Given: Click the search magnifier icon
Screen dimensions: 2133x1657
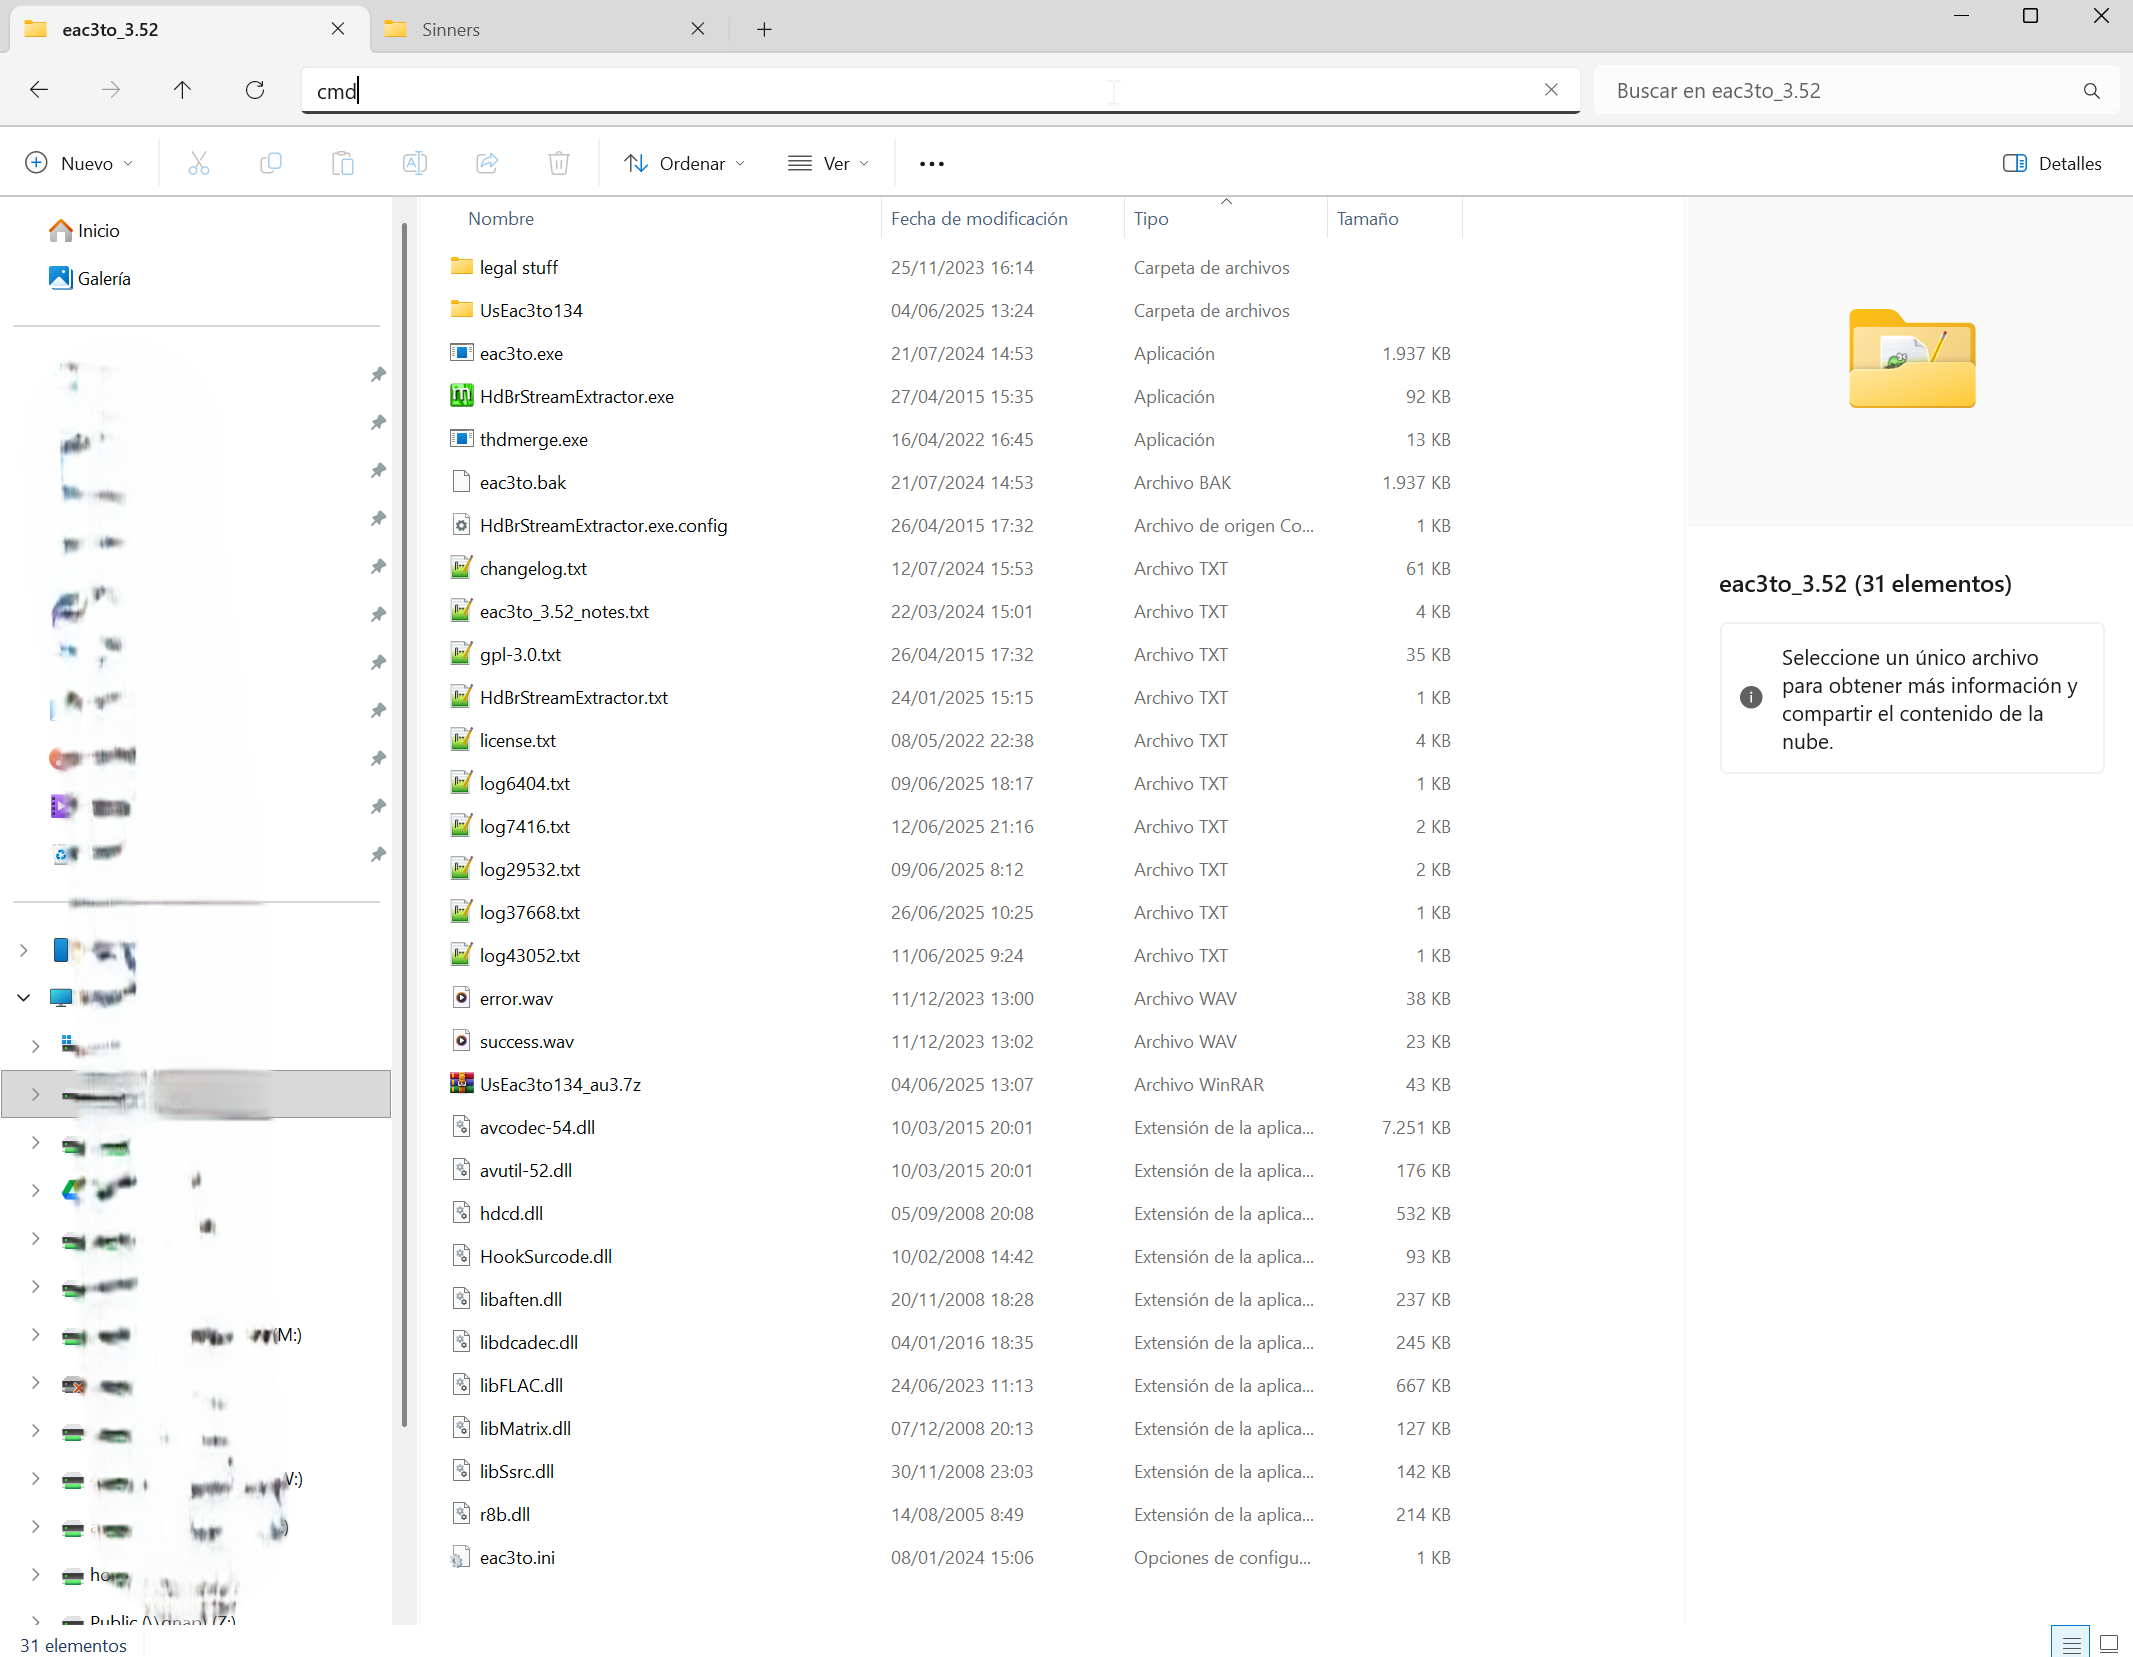Looking at the screenshot, I should pyautogui.click(x=2091, y=91).
